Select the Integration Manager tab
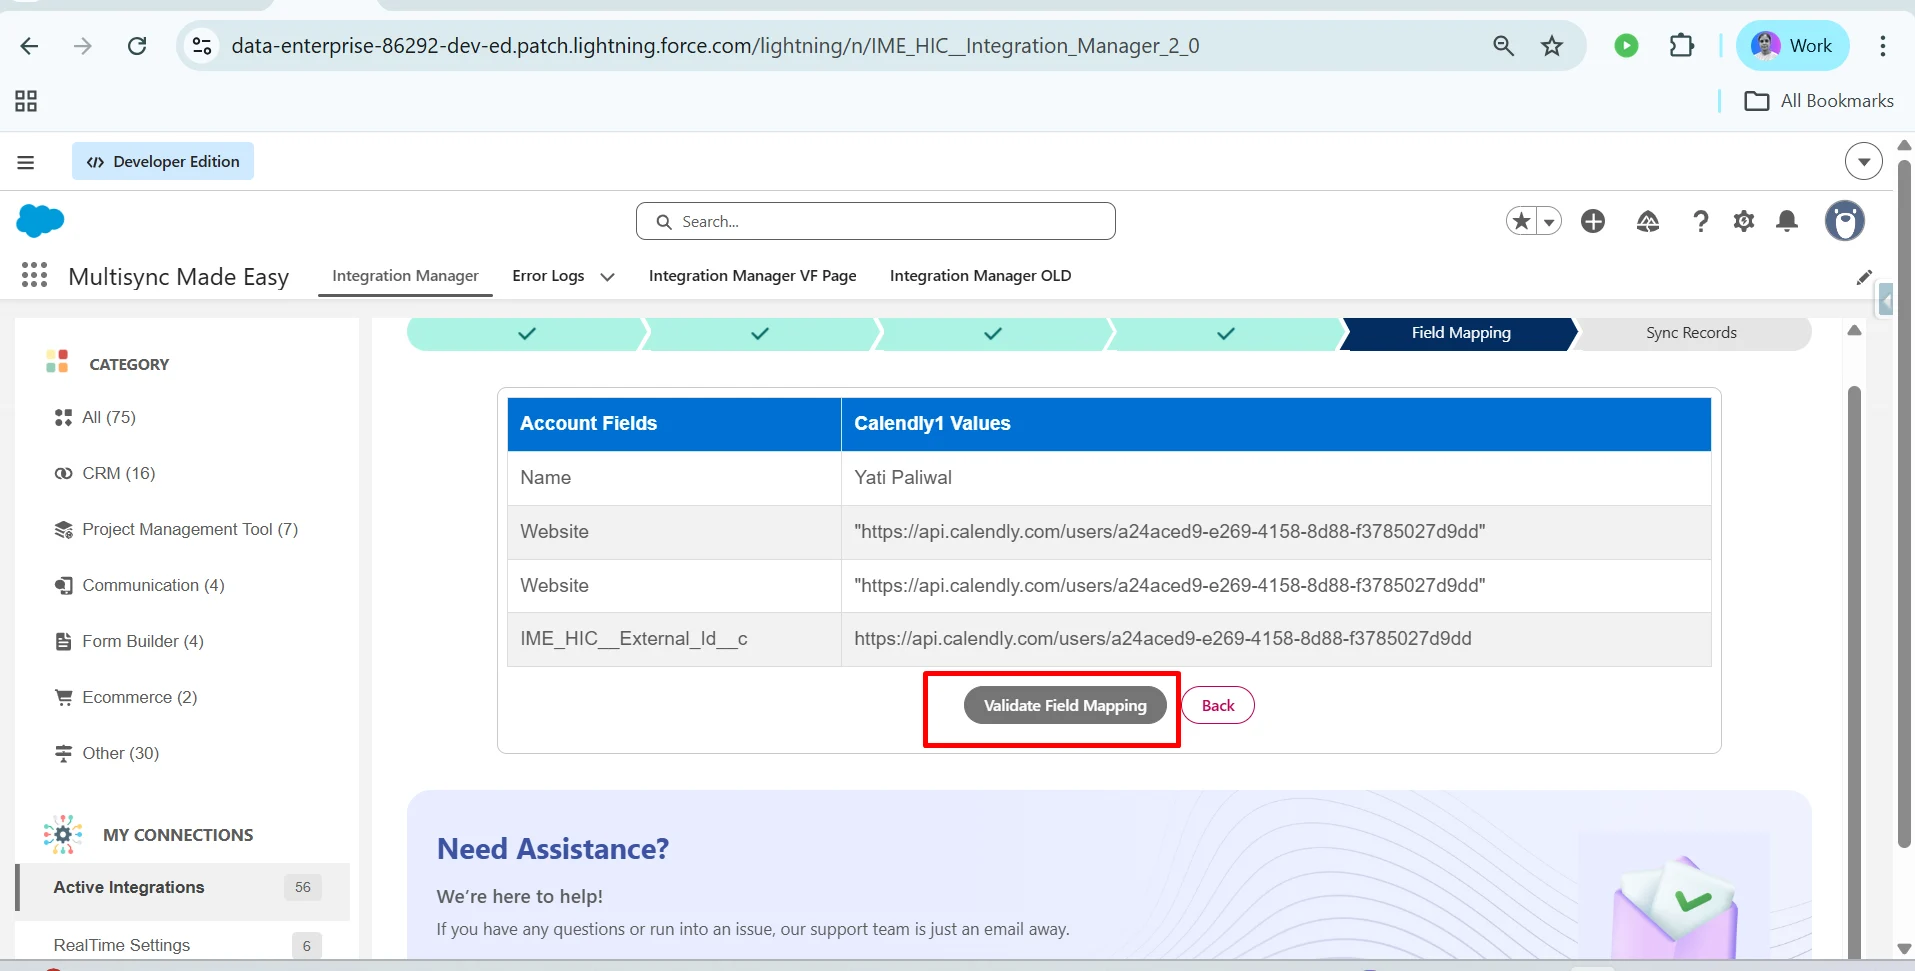Screen dimensions: 1915x971 [405, 276]
